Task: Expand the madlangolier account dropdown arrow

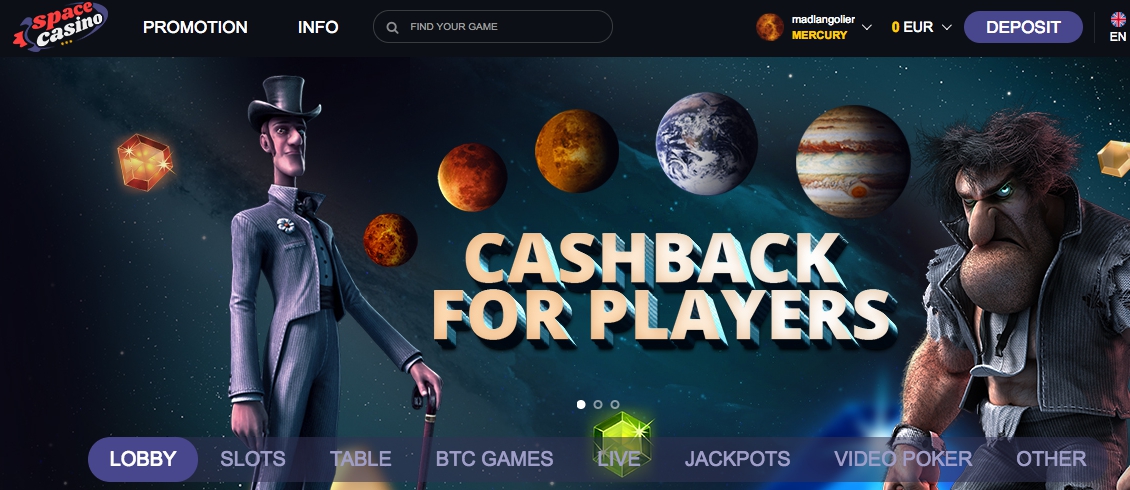Action: point(867,27)
